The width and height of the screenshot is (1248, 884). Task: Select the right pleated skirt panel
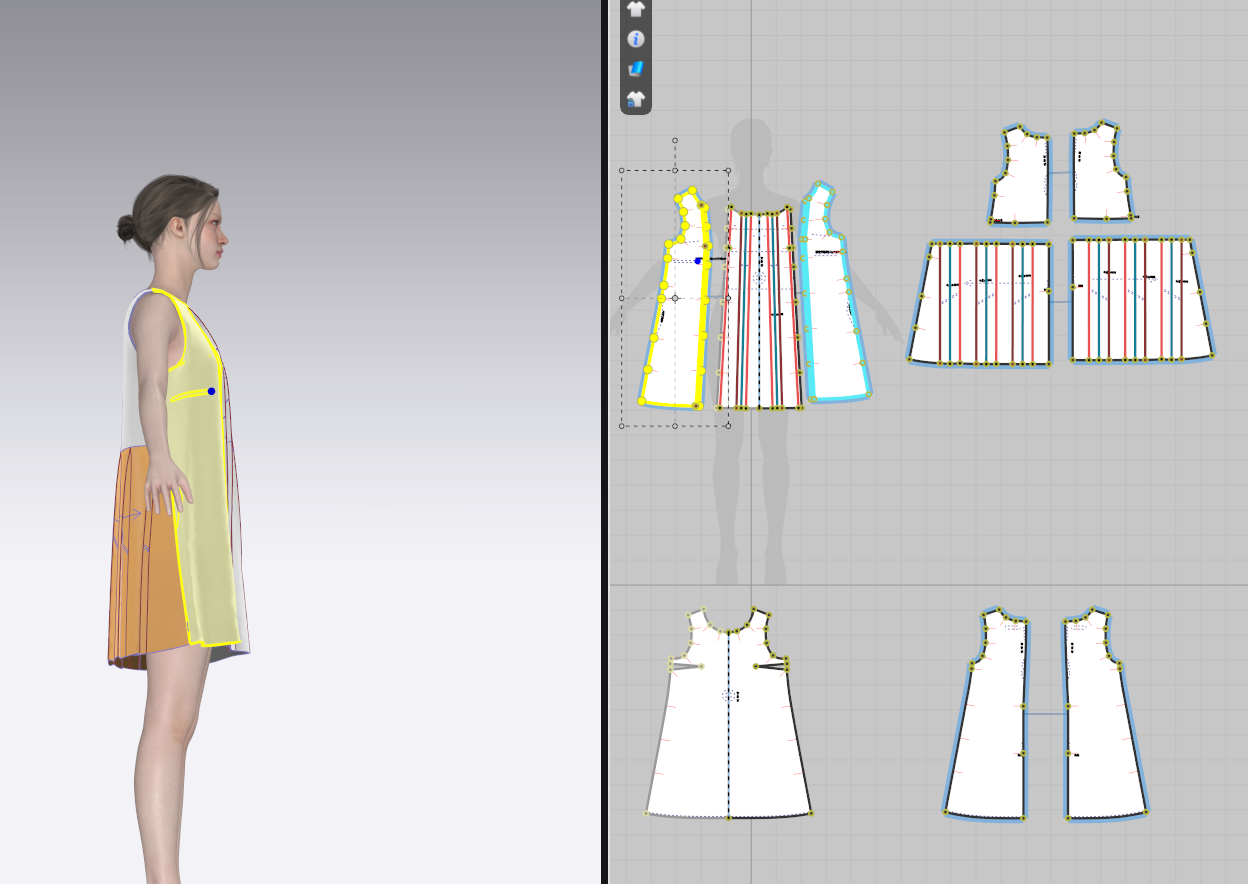(x=1140, y=310)
